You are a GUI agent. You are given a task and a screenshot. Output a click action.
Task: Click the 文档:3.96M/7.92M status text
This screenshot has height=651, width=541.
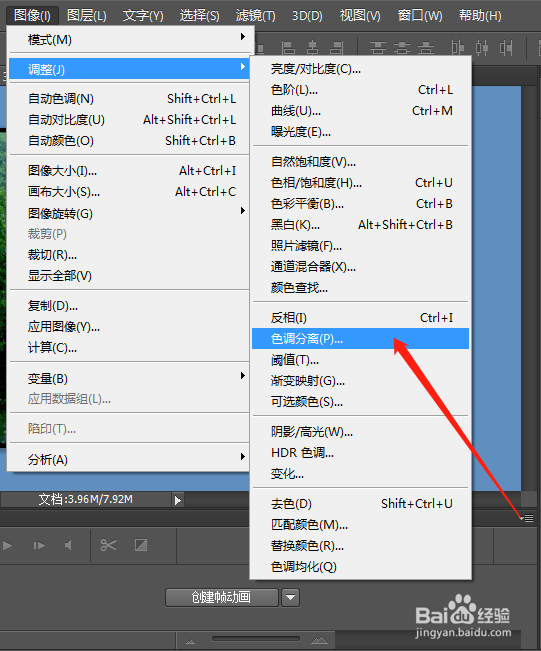pyautogui.click(x=86, y=499)
